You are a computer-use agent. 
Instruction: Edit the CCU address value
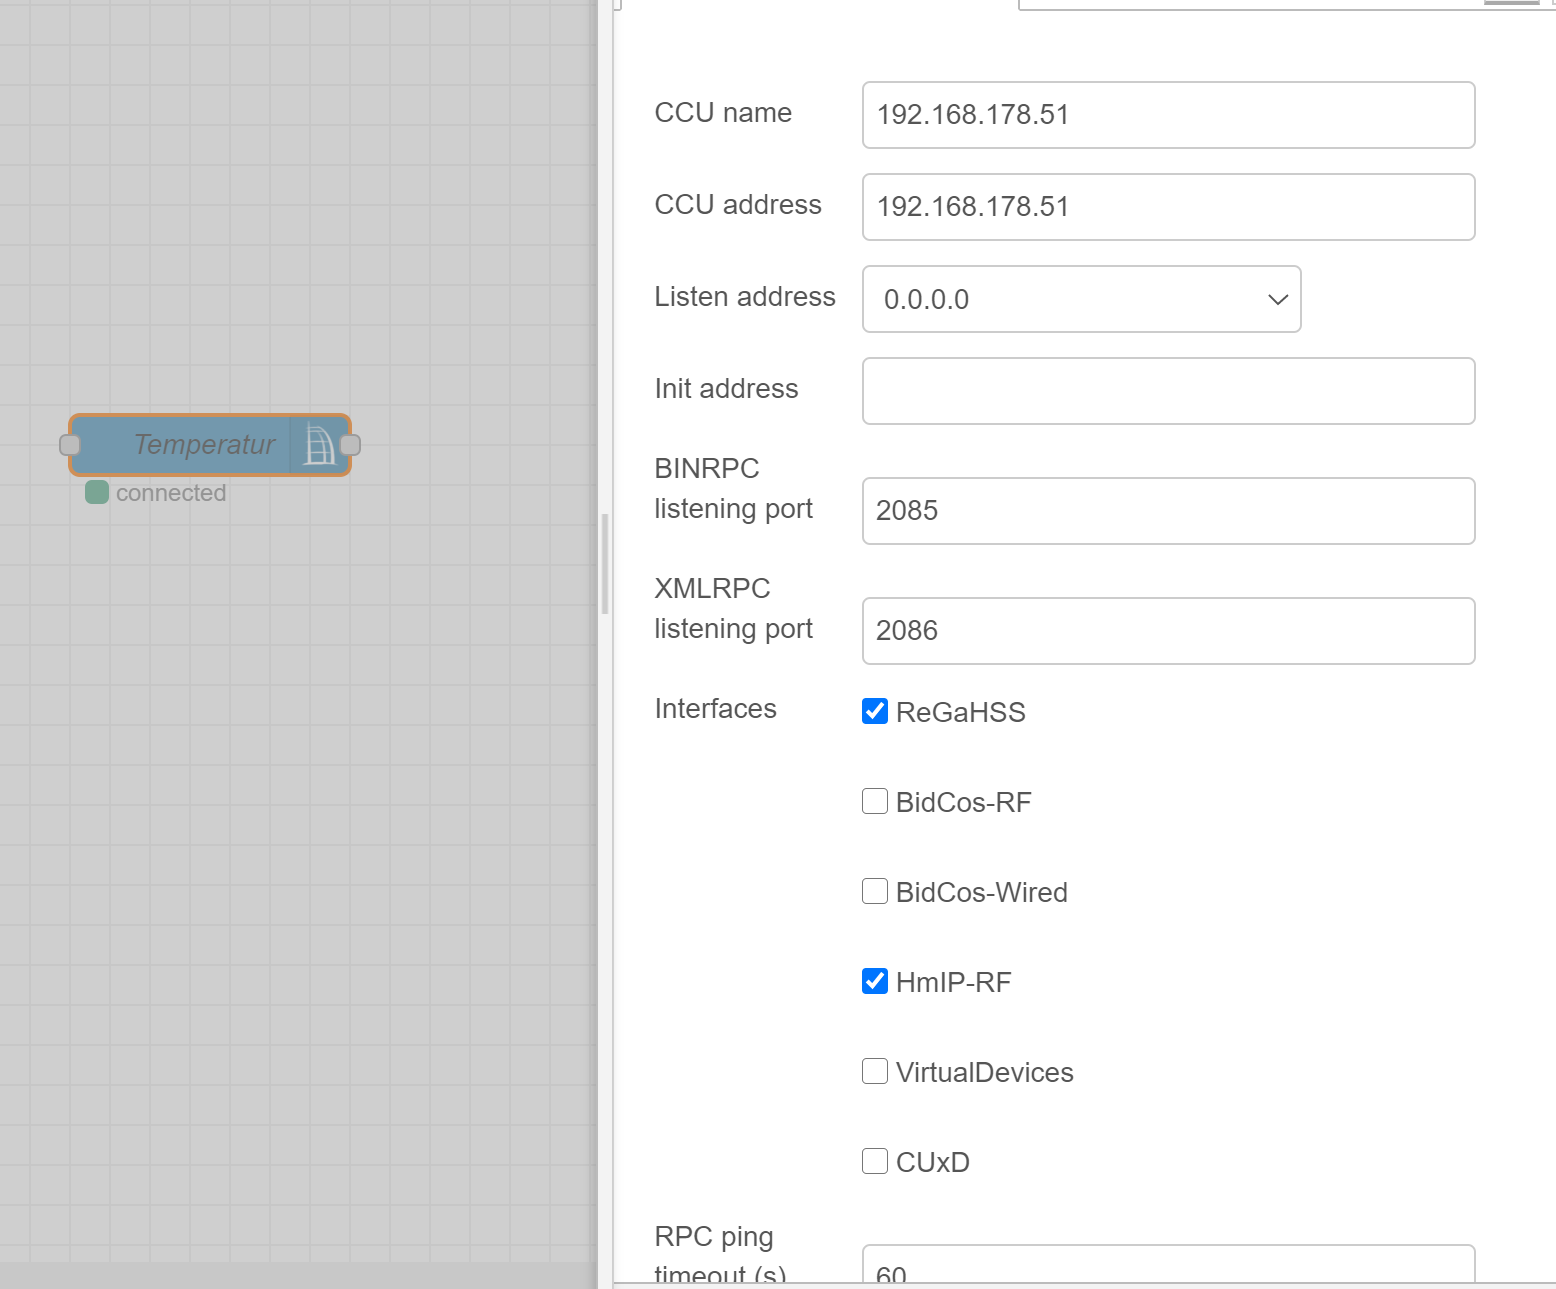[1168, 207]
